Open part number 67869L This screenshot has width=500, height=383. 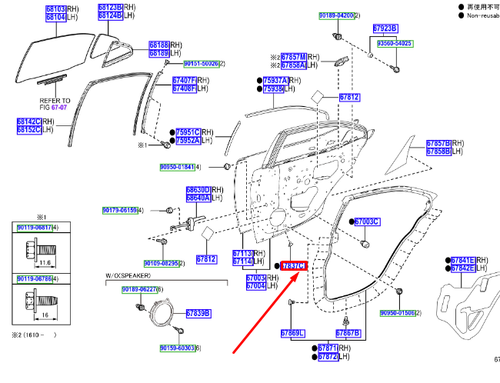(293, 333)
